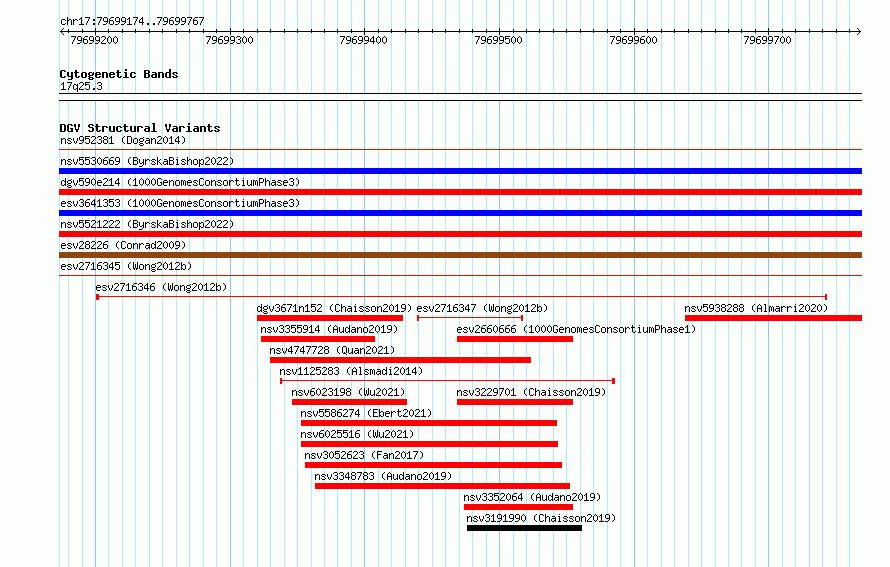Open esv3641353 (1000GenomesConsortiumPhase3) label

pos(180,203)
